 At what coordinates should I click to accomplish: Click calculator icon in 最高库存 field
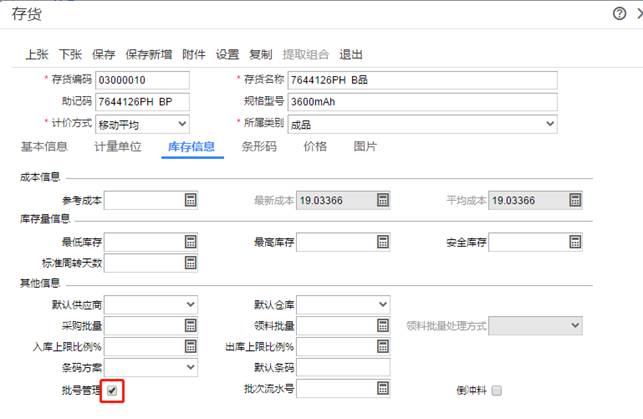tap(382, 242)
